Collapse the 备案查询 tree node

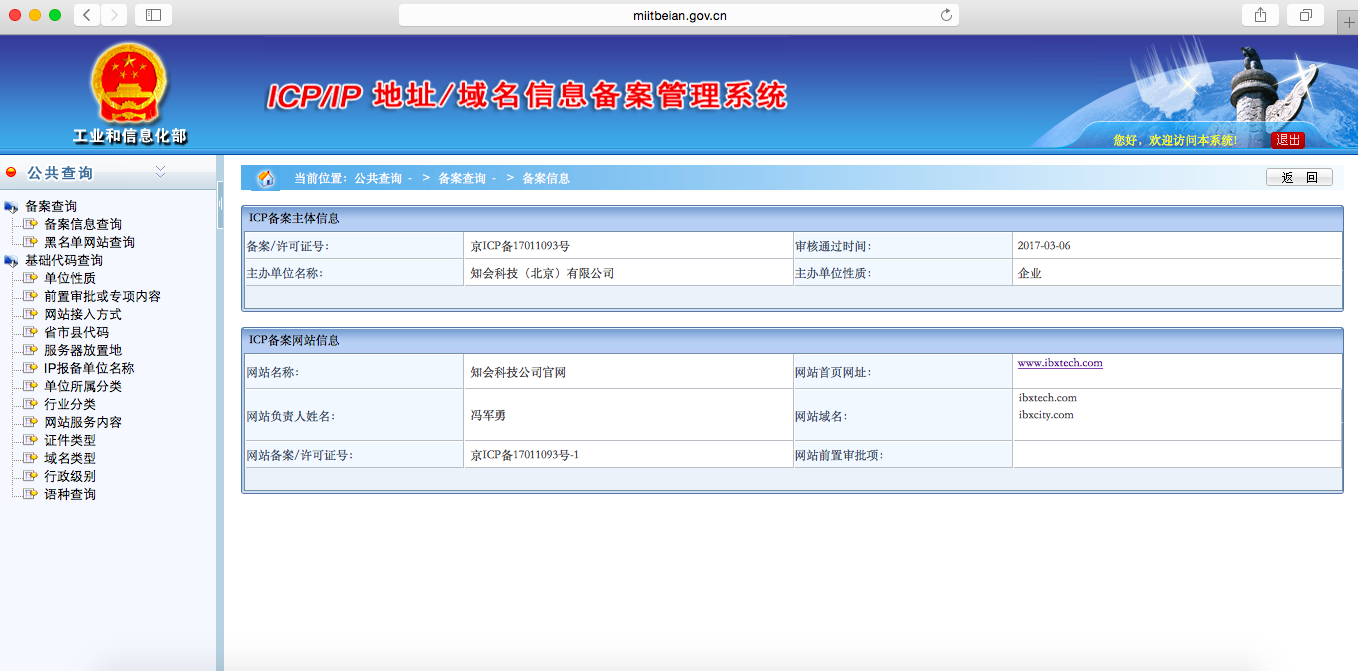(x=12, y=207)
